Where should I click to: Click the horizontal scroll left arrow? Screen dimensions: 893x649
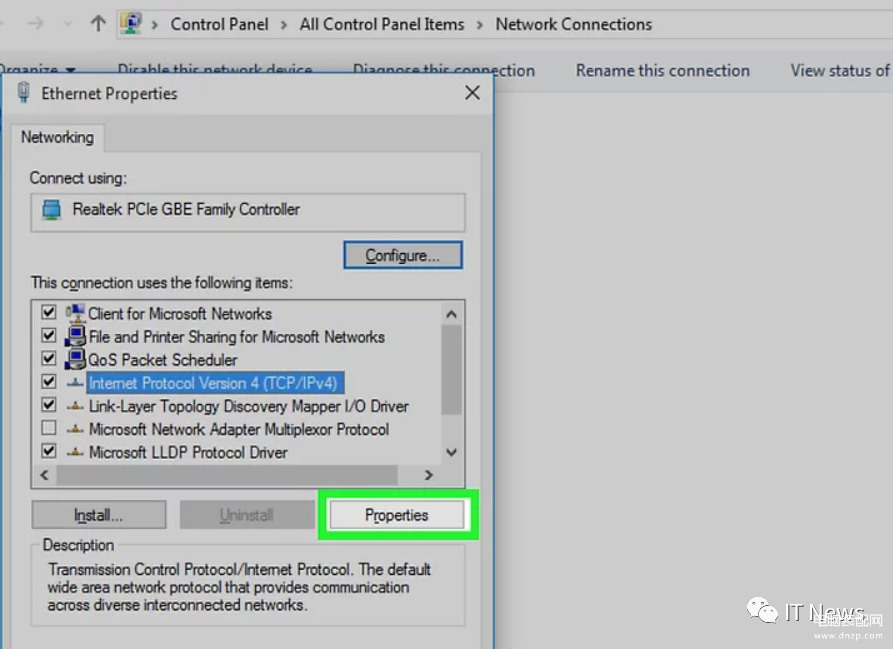click(44, 475)
